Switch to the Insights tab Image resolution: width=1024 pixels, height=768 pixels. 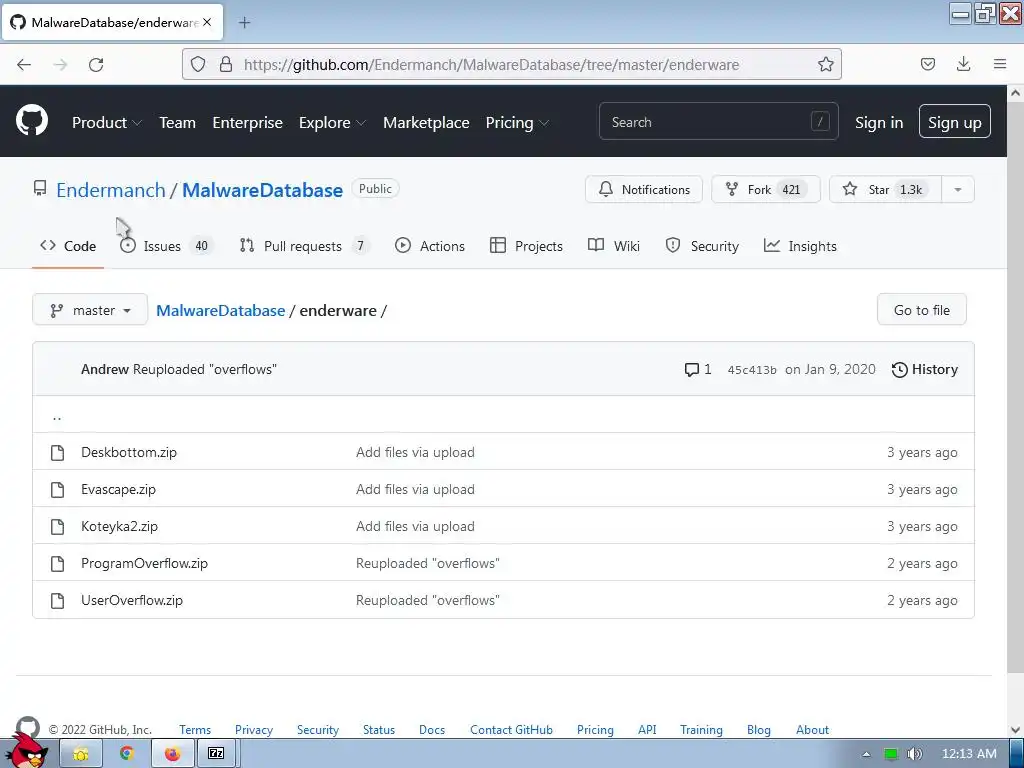(800, 246)
